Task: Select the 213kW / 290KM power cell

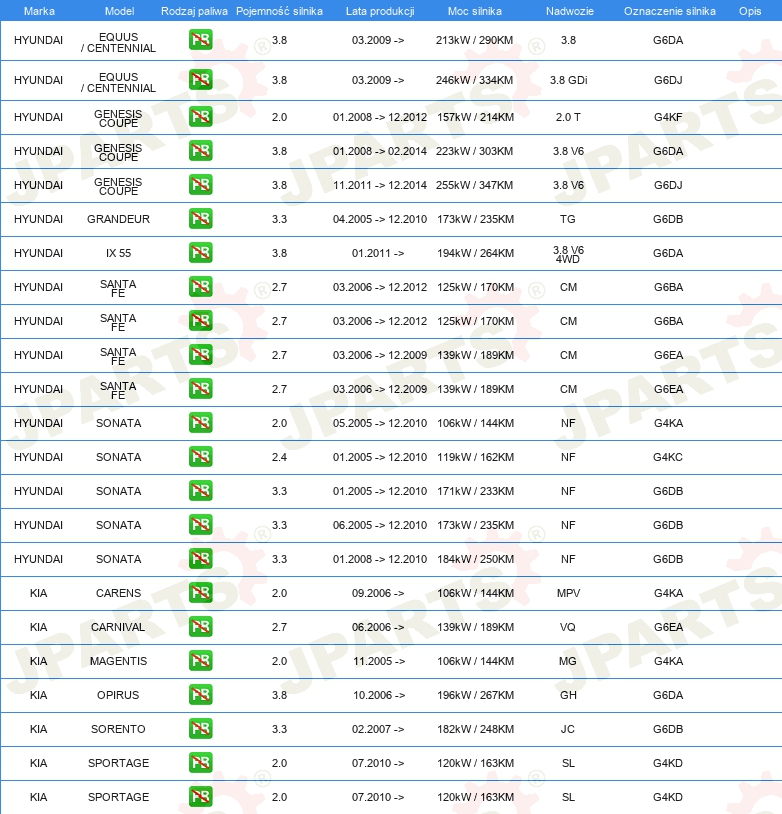Action: pos(475,40)
